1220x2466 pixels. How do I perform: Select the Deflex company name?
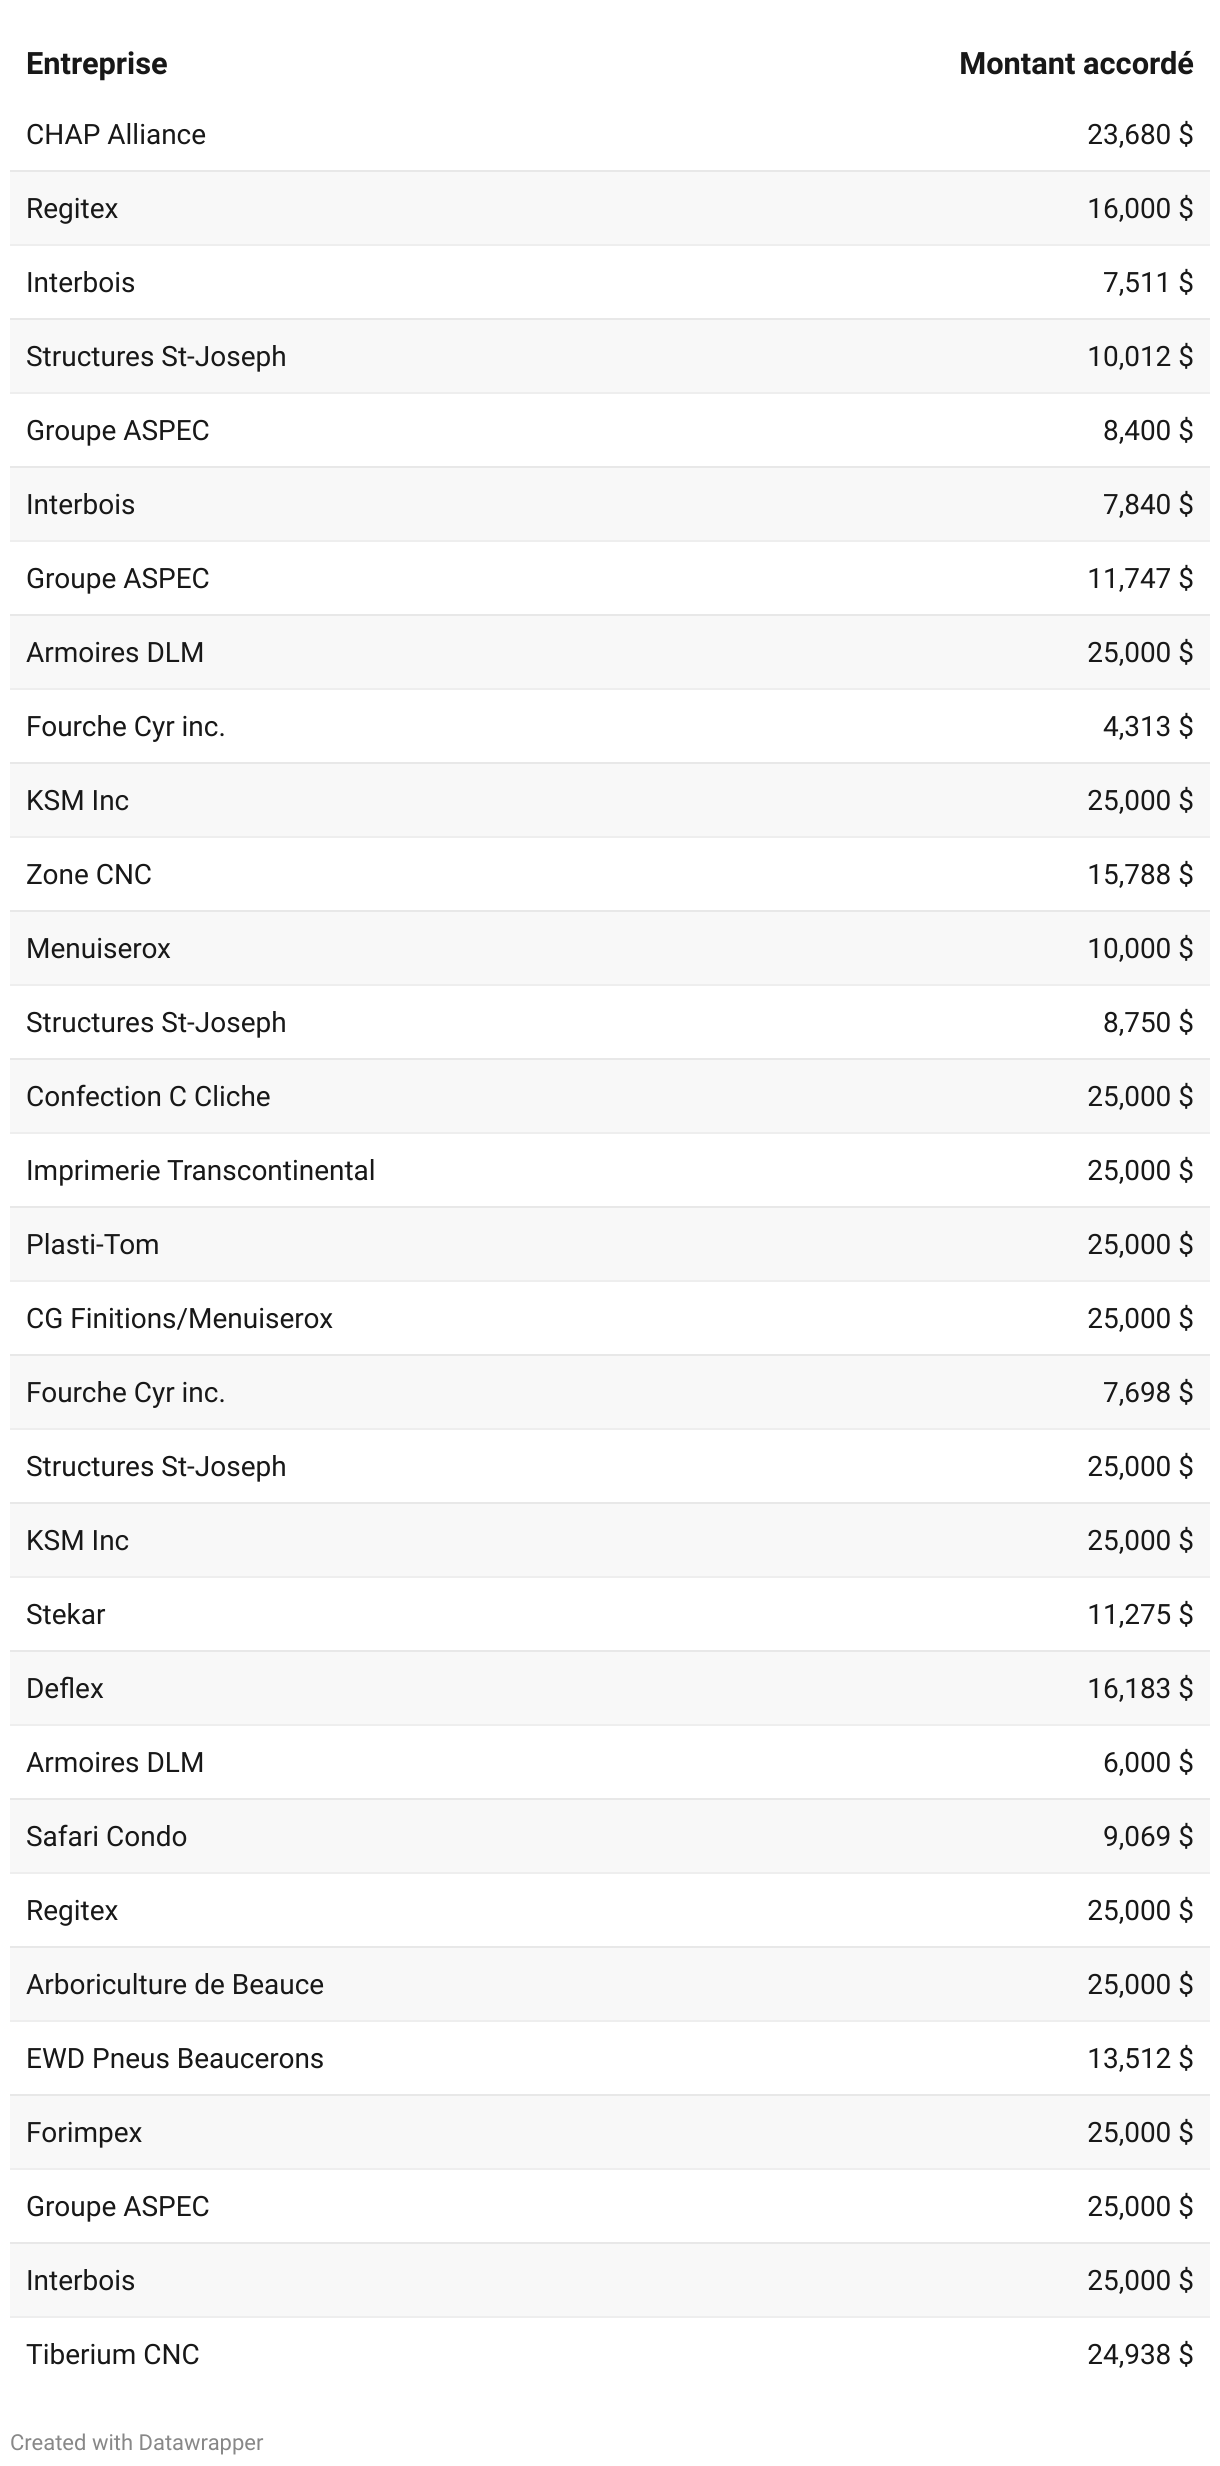(65, 1689)
